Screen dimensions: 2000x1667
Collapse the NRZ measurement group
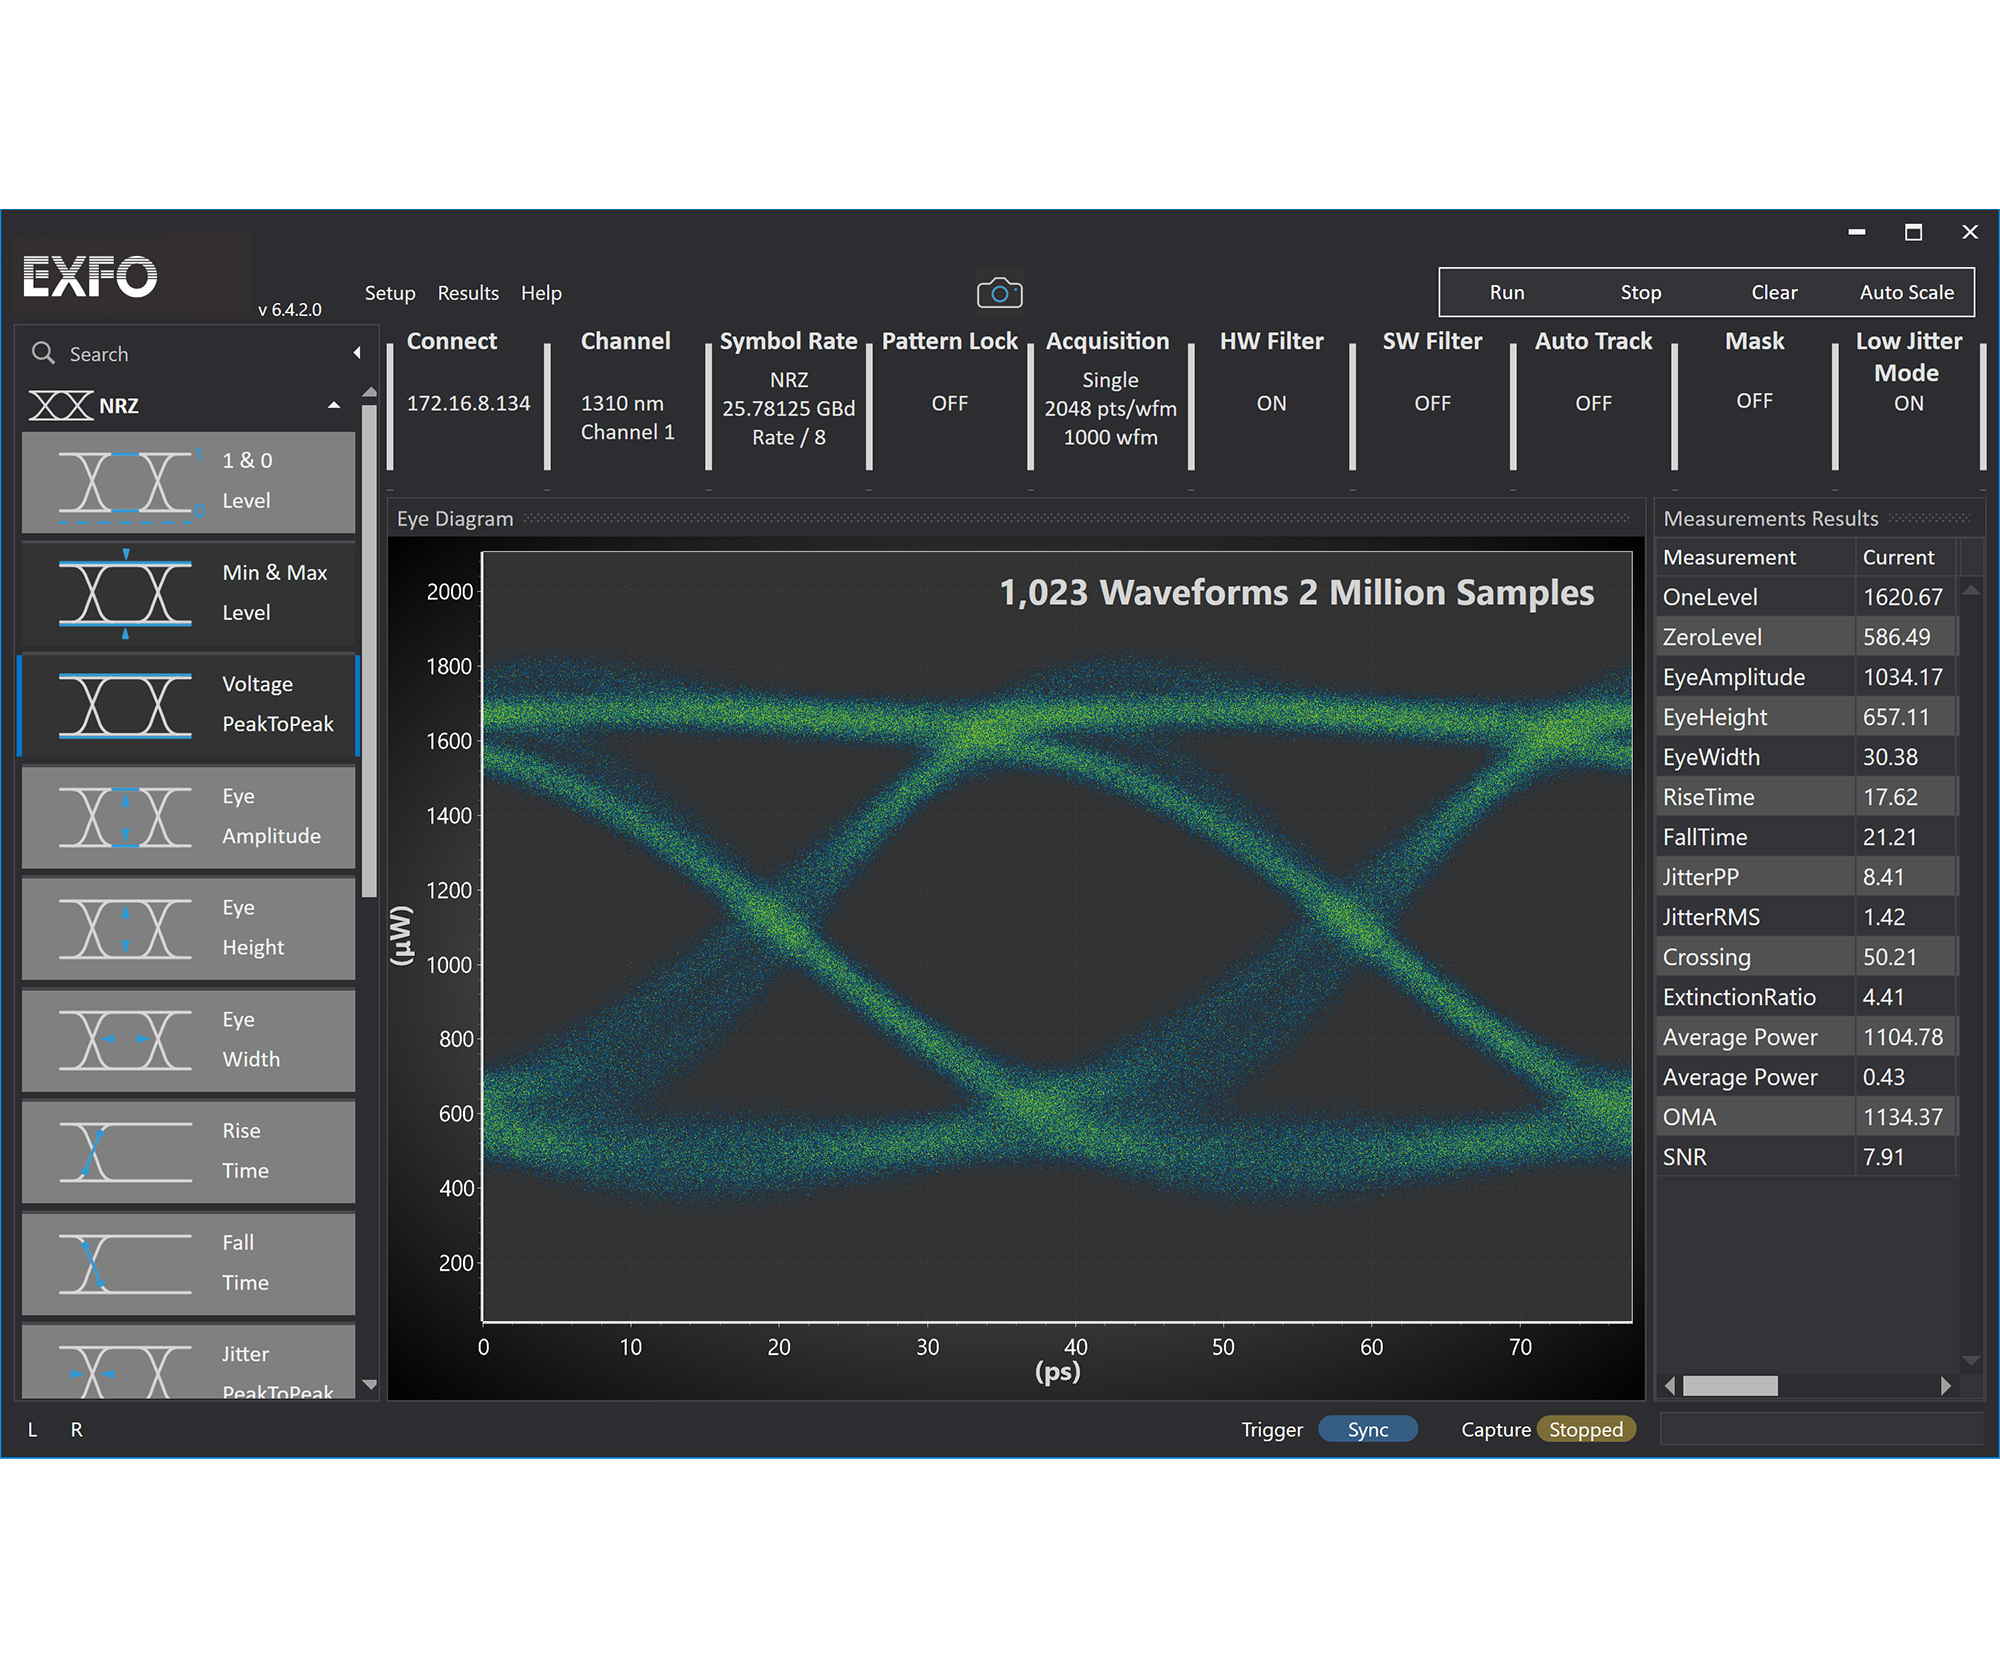click(x=334, y=405)
